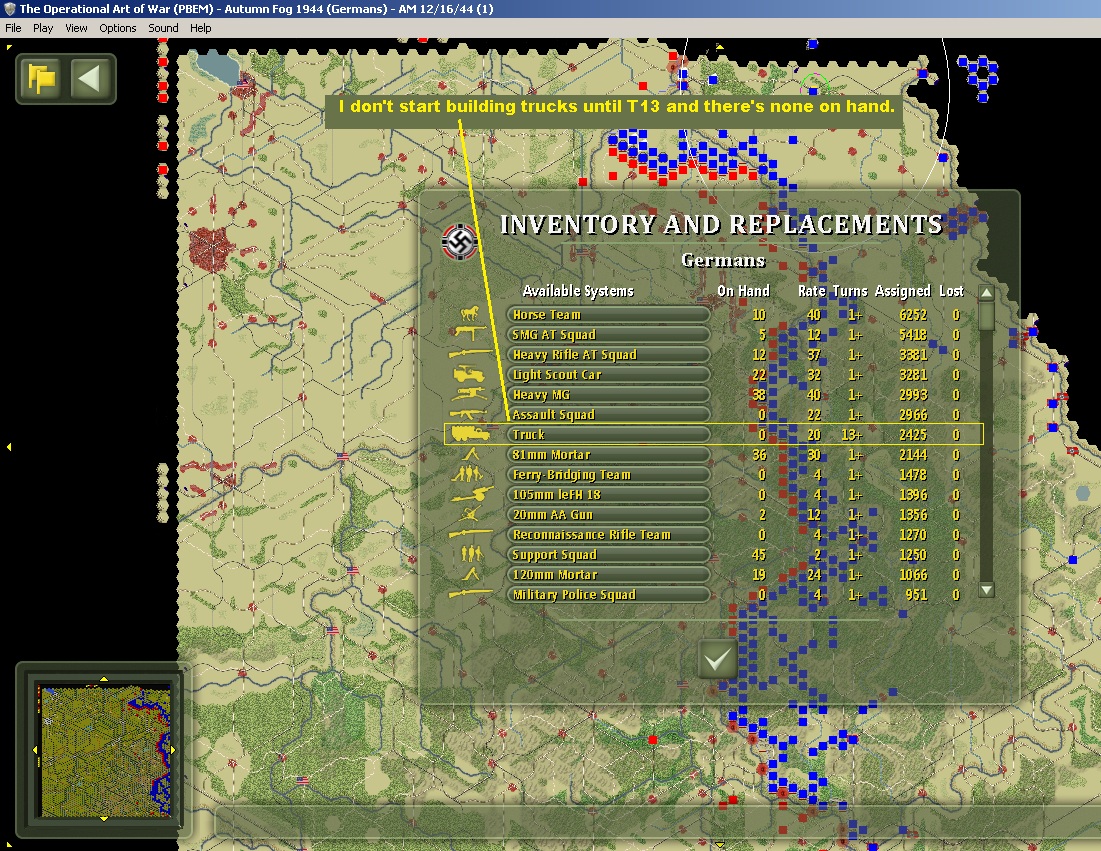Click the Assigned column header

(902, 291)
